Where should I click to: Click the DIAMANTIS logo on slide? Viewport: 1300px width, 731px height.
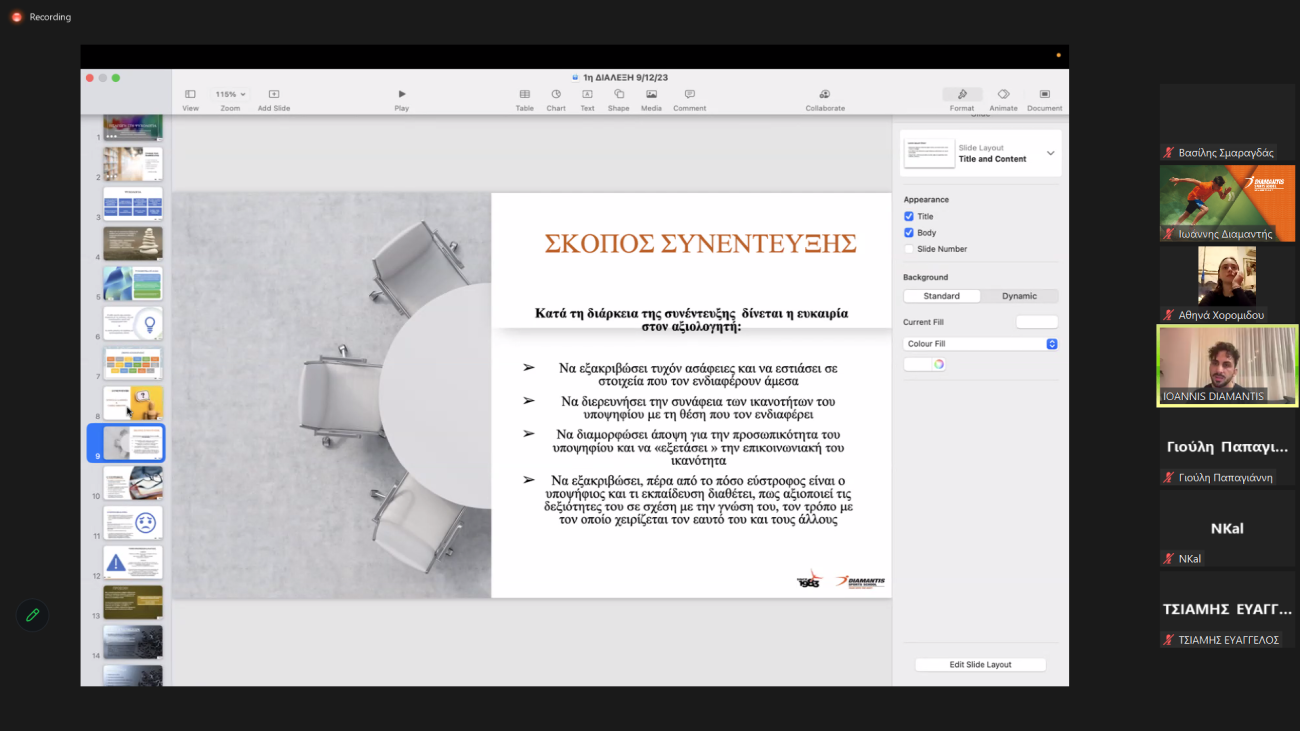[860, 580]
